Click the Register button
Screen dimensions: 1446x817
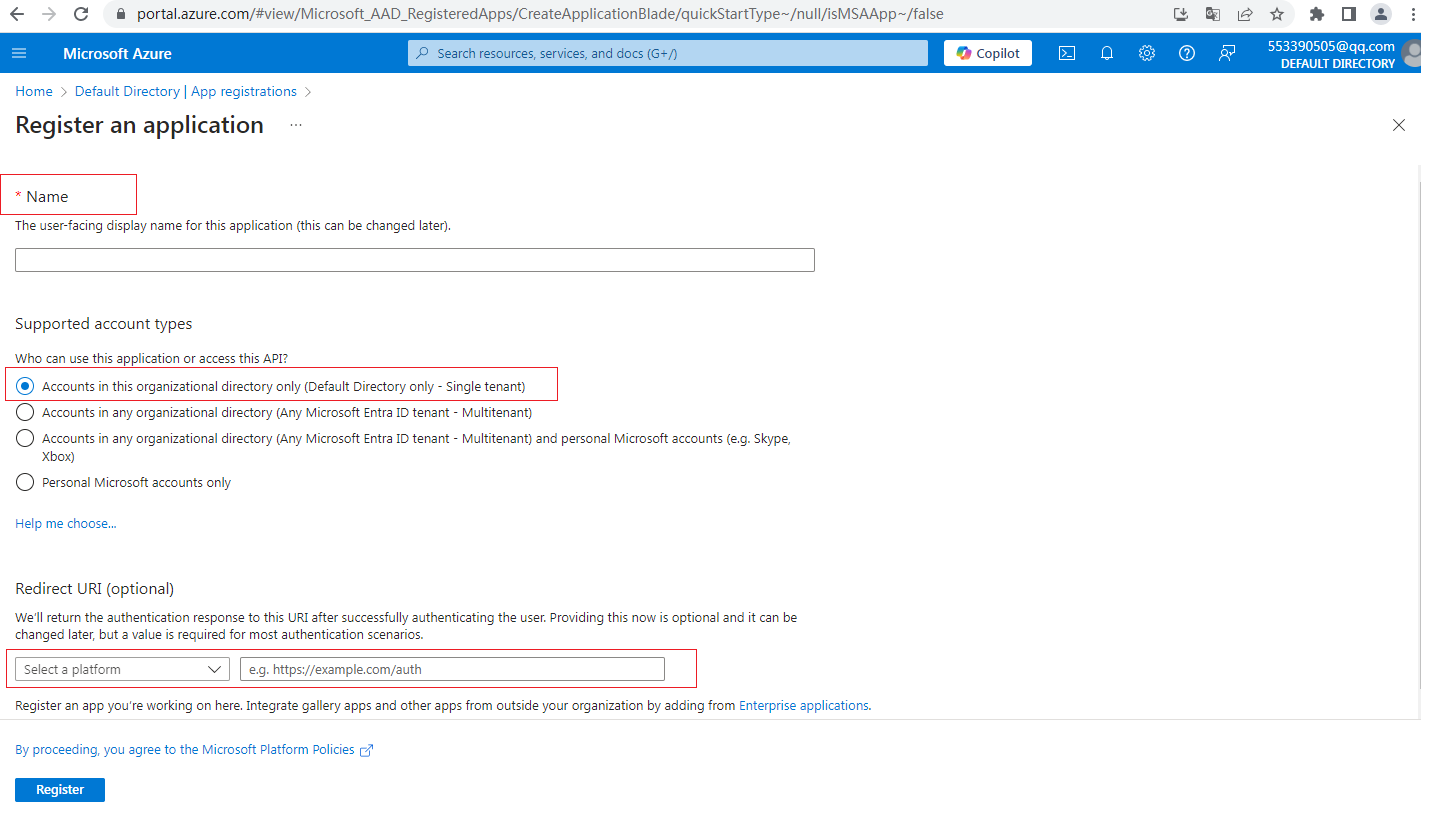click(x=60, y=790)
